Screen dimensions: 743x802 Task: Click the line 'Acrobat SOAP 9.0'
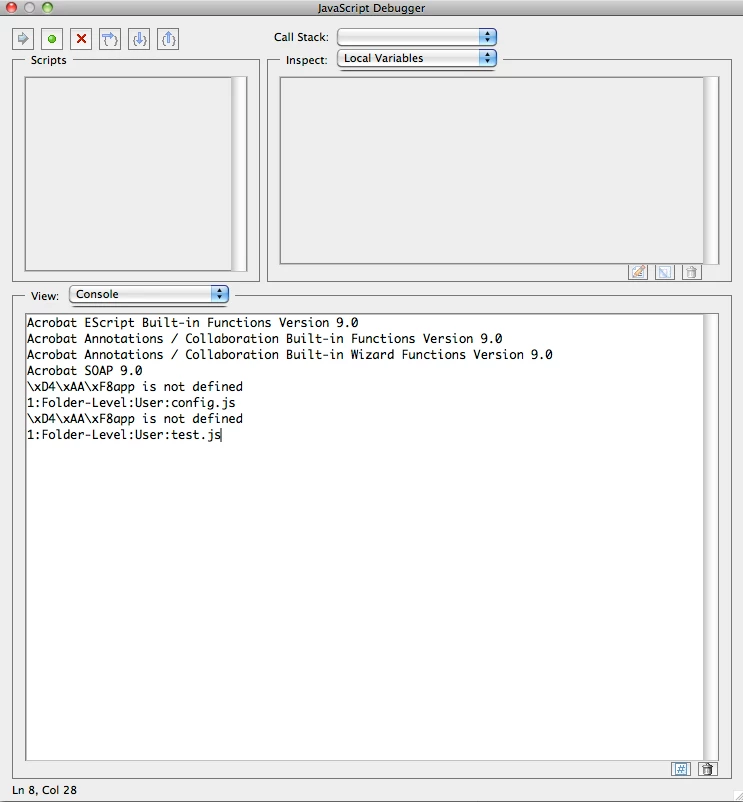click(x=85, y=370)
